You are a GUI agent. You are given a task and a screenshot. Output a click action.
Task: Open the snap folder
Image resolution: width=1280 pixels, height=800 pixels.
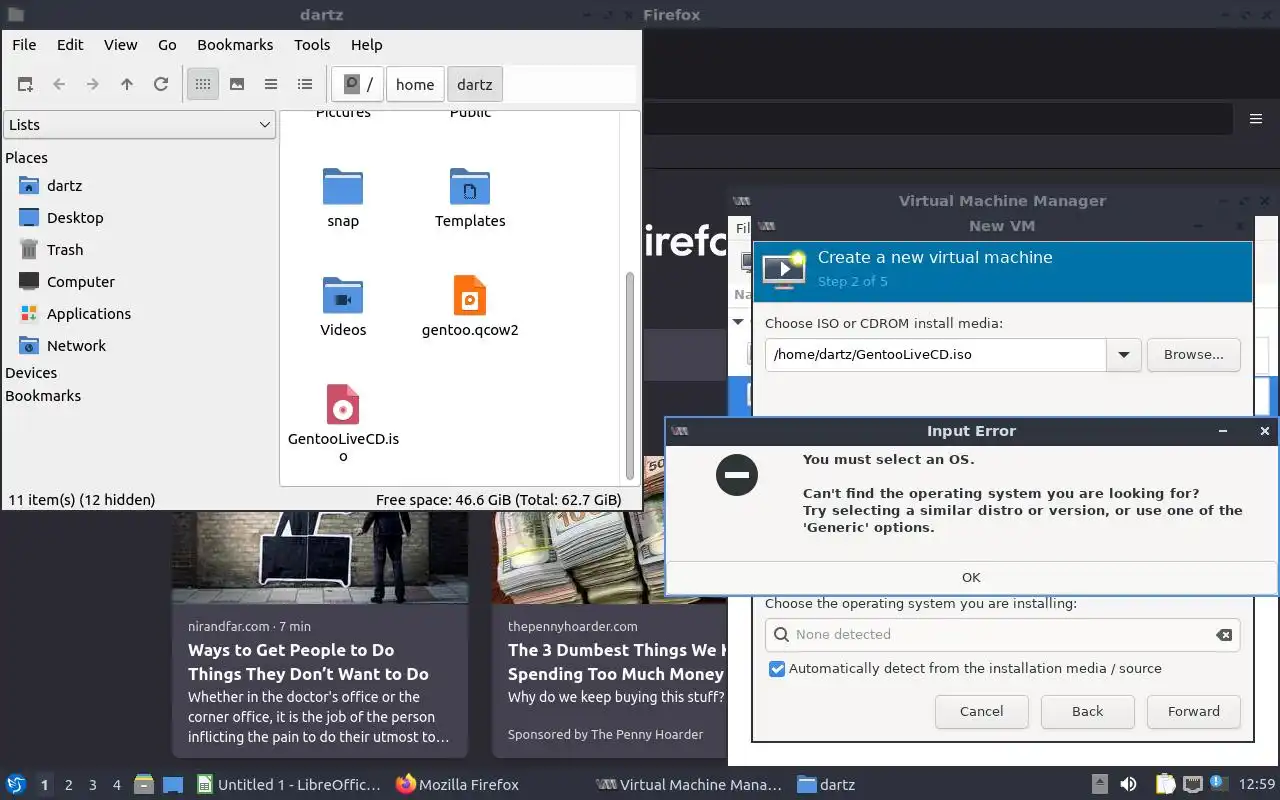tap(343, 198)
